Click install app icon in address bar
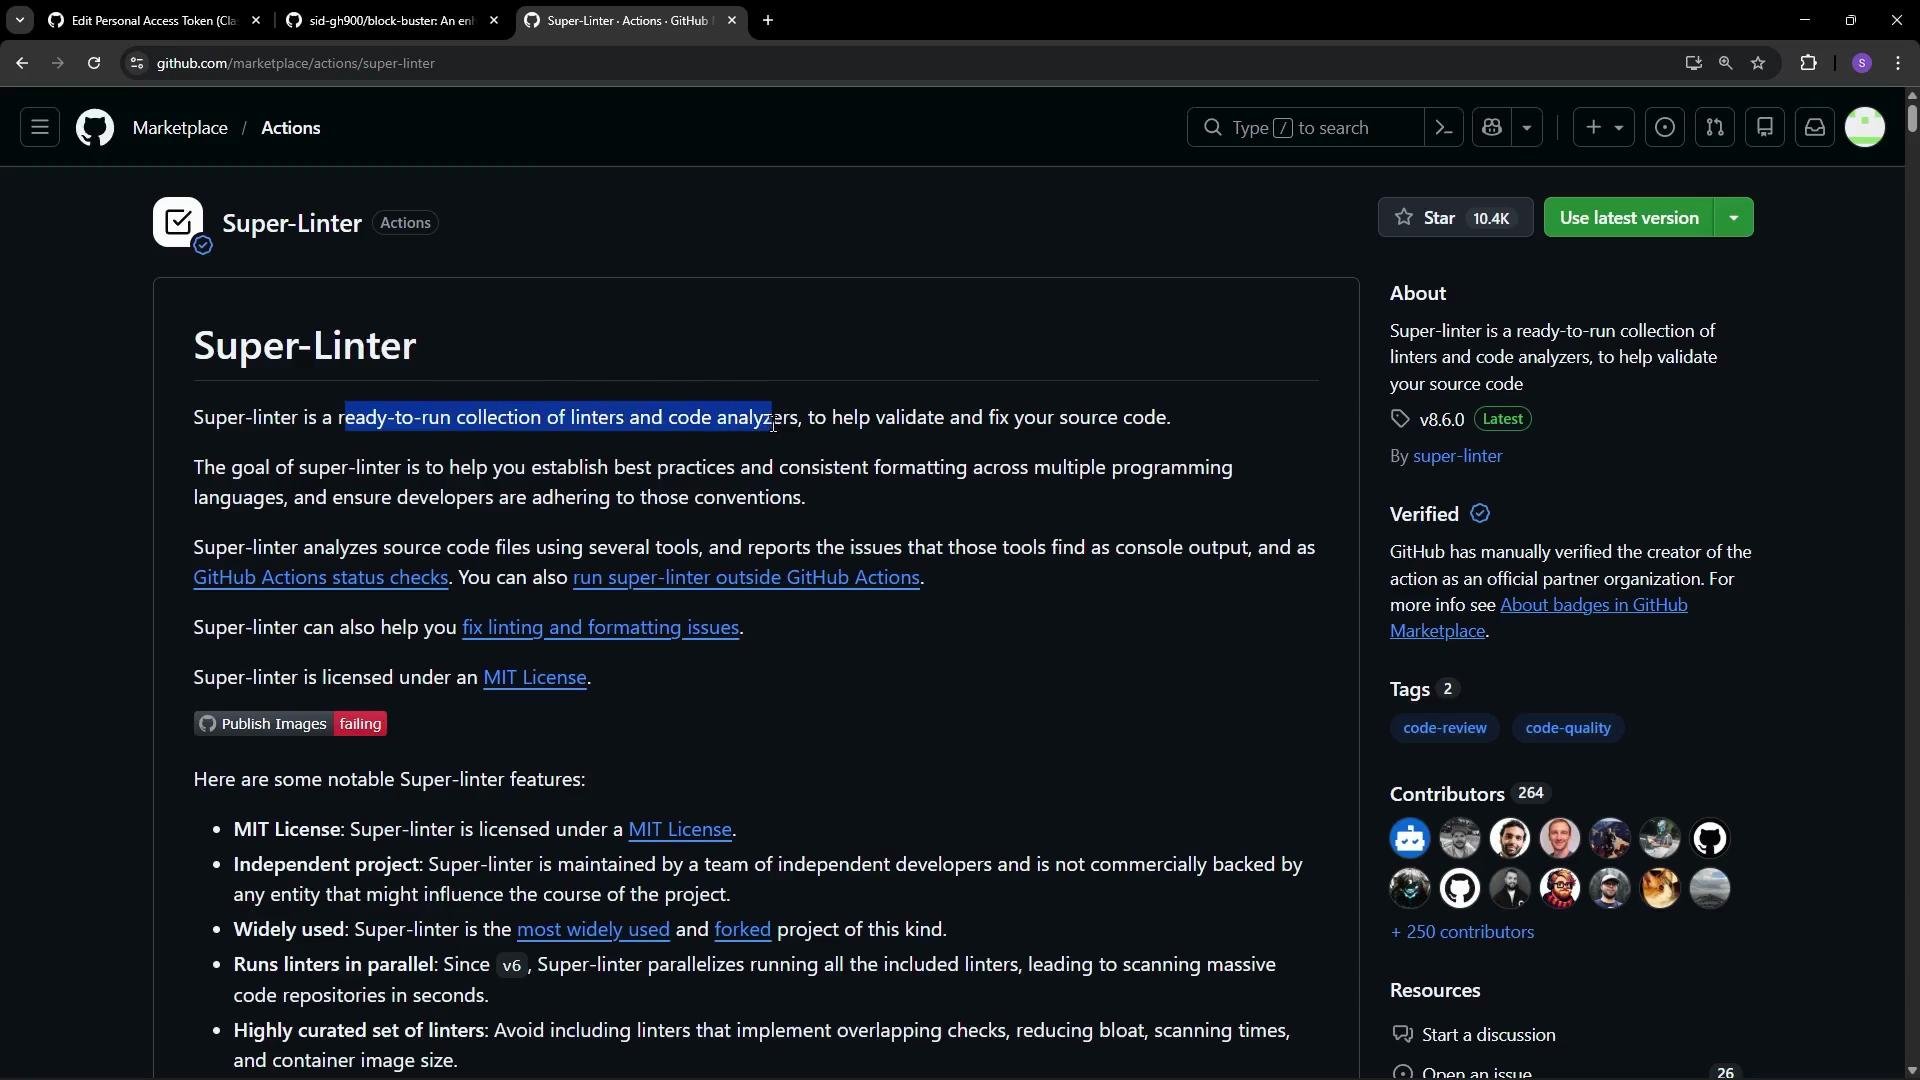This screenshot has height=1080, width=1920. [1693, 63]
